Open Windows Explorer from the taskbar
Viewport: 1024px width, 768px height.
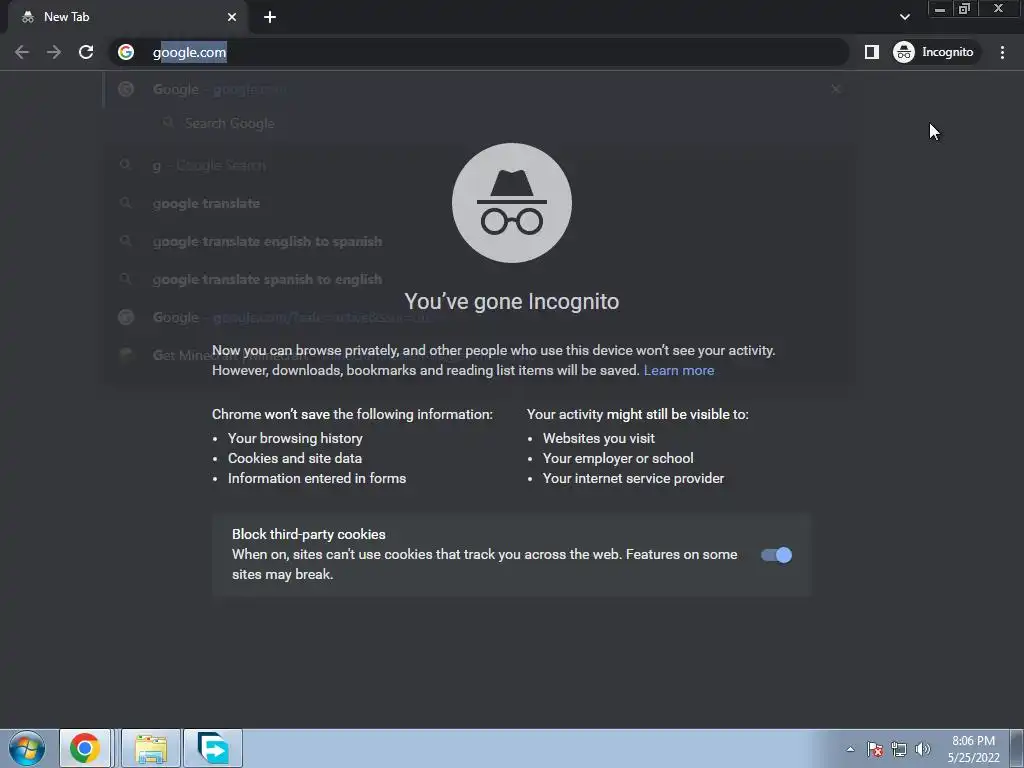coord(151,748)
